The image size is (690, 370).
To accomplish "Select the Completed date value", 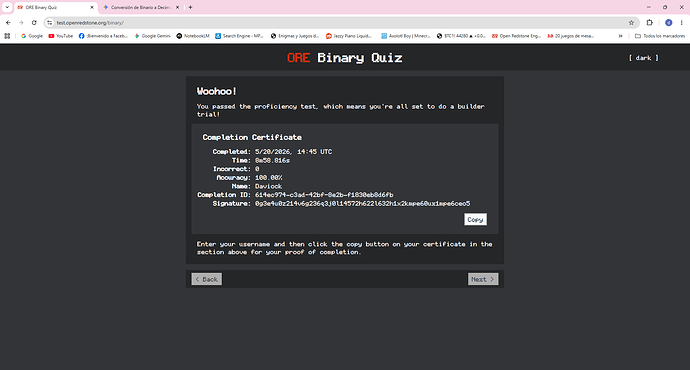I will coord(294,151).
